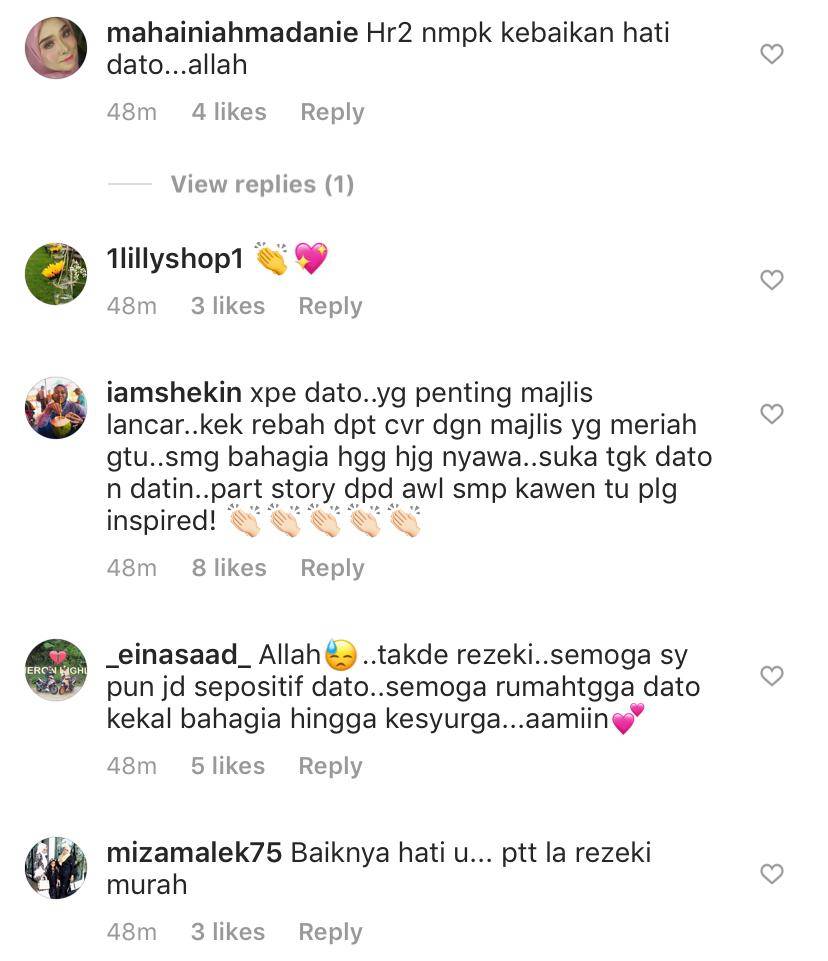Tap the heart next to _einasaad_'s comment
Screen dimensions: 828x961
coord(772,676)
